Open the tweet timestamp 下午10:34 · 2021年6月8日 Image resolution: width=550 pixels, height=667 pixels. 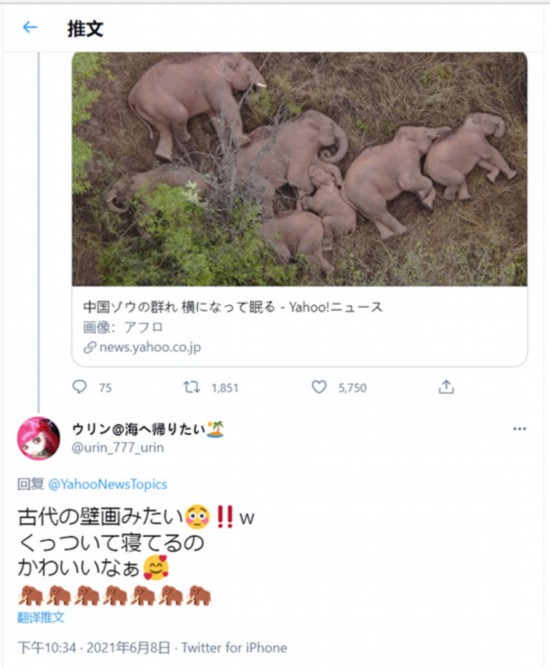tap(94, 647)
